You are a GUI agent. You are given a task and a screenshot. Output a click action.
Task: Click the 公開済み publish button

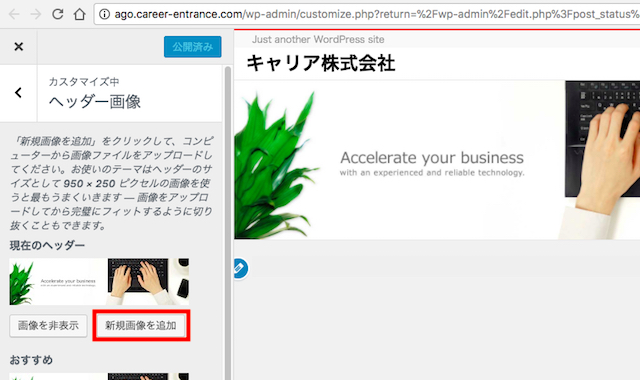(193, 47)
